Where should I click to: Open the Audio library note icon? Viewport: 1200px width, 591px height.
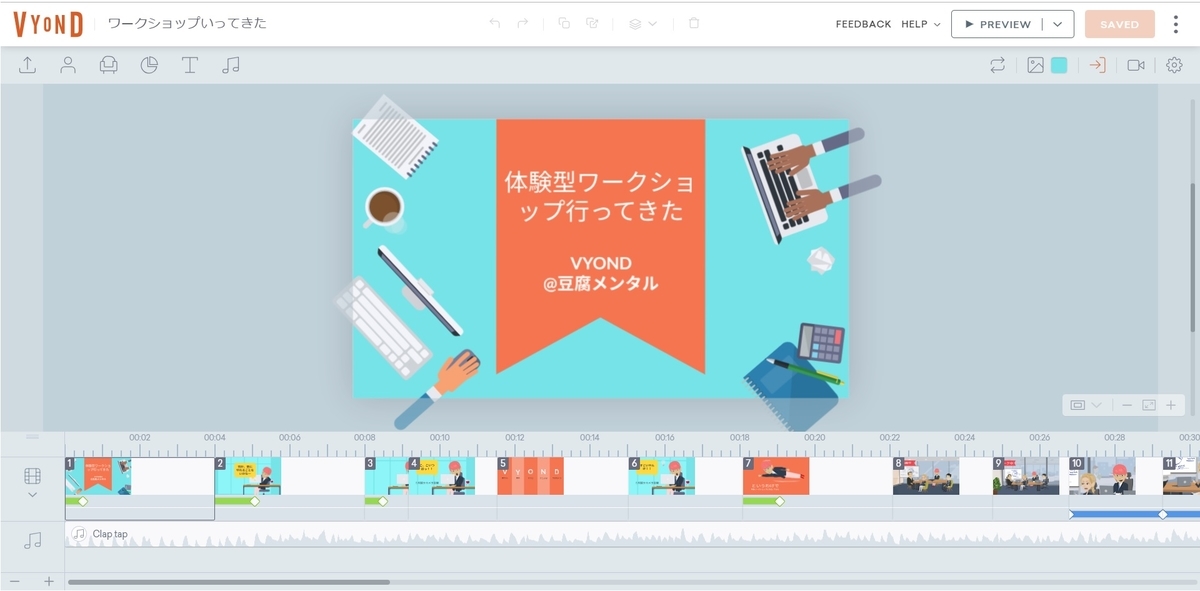point(231,65)
